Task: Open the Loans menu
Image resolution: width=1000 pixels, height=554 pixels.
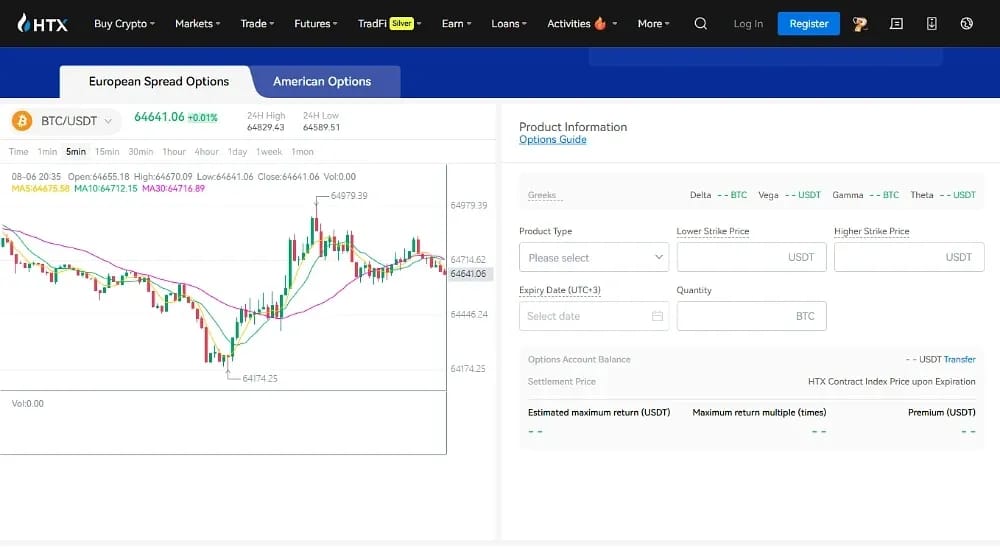Action: (509, 24)
